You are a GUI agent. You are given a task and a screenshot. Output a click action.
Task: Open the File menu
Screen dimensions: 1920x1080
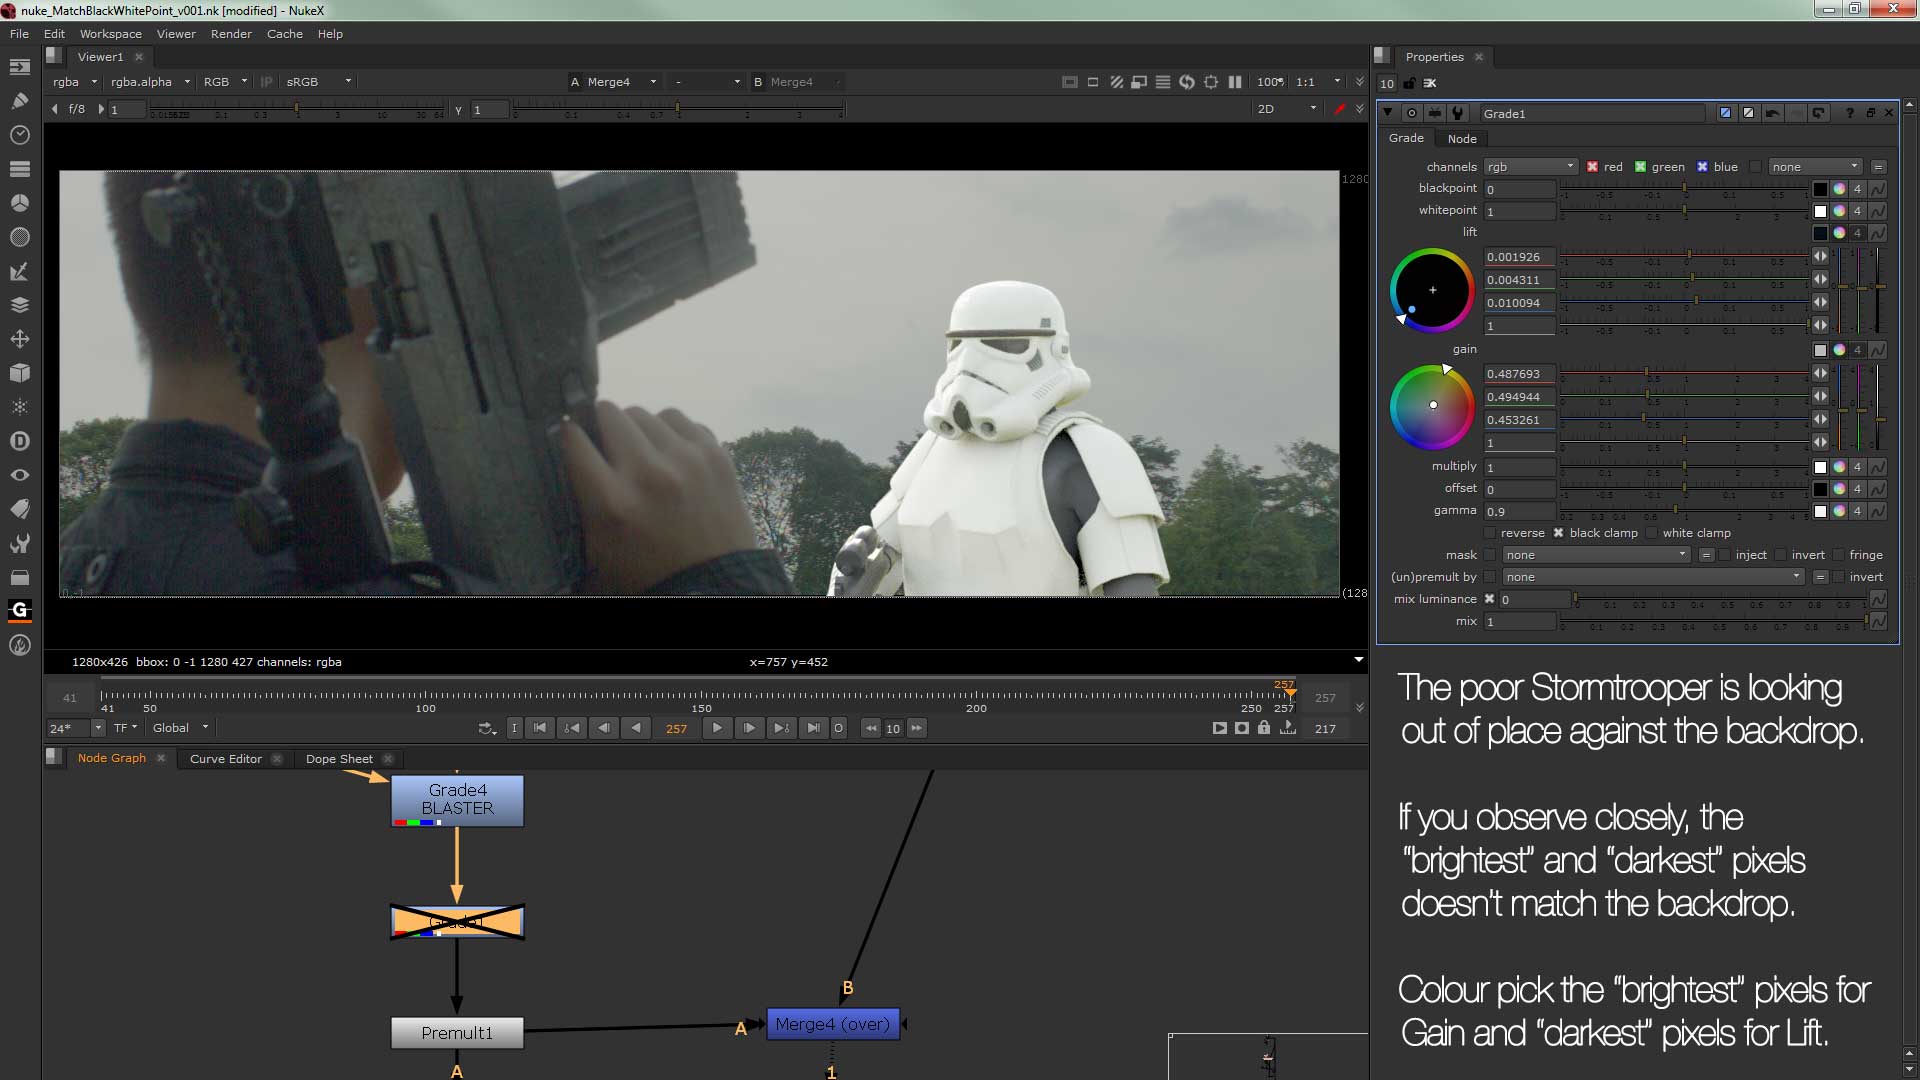pyautogui.click(x=19, y=34)
